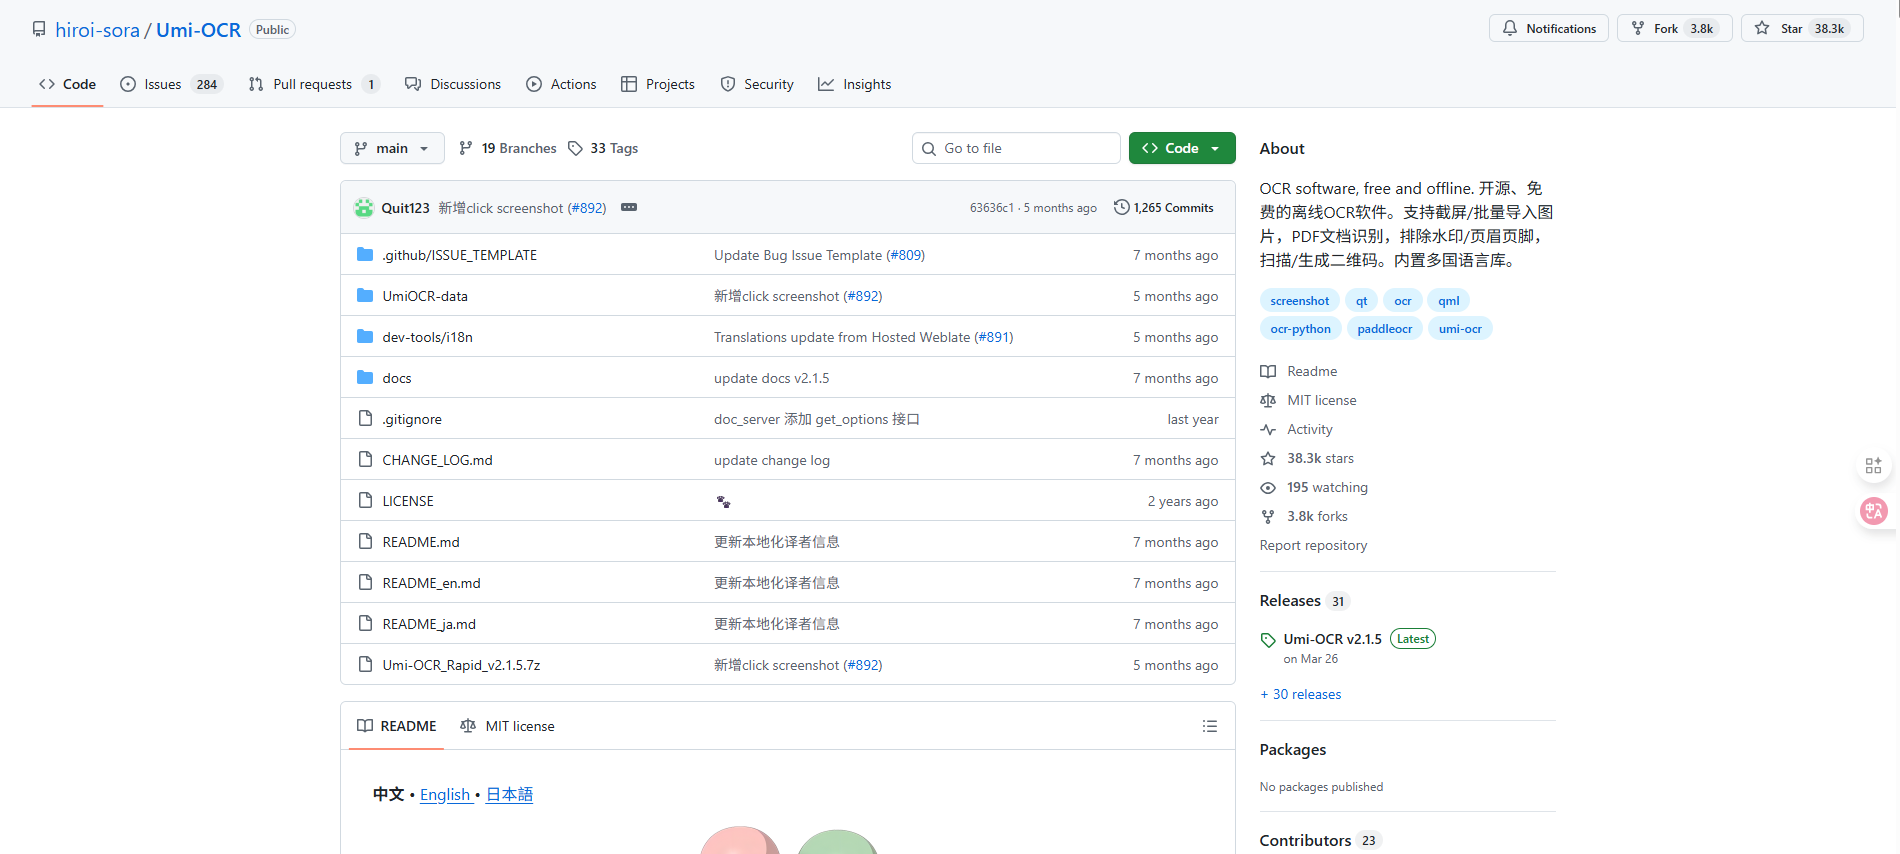Open the #892 link in latest commit
The image size is (1900, 854).
pyautogui.click(x=587, y=208)
